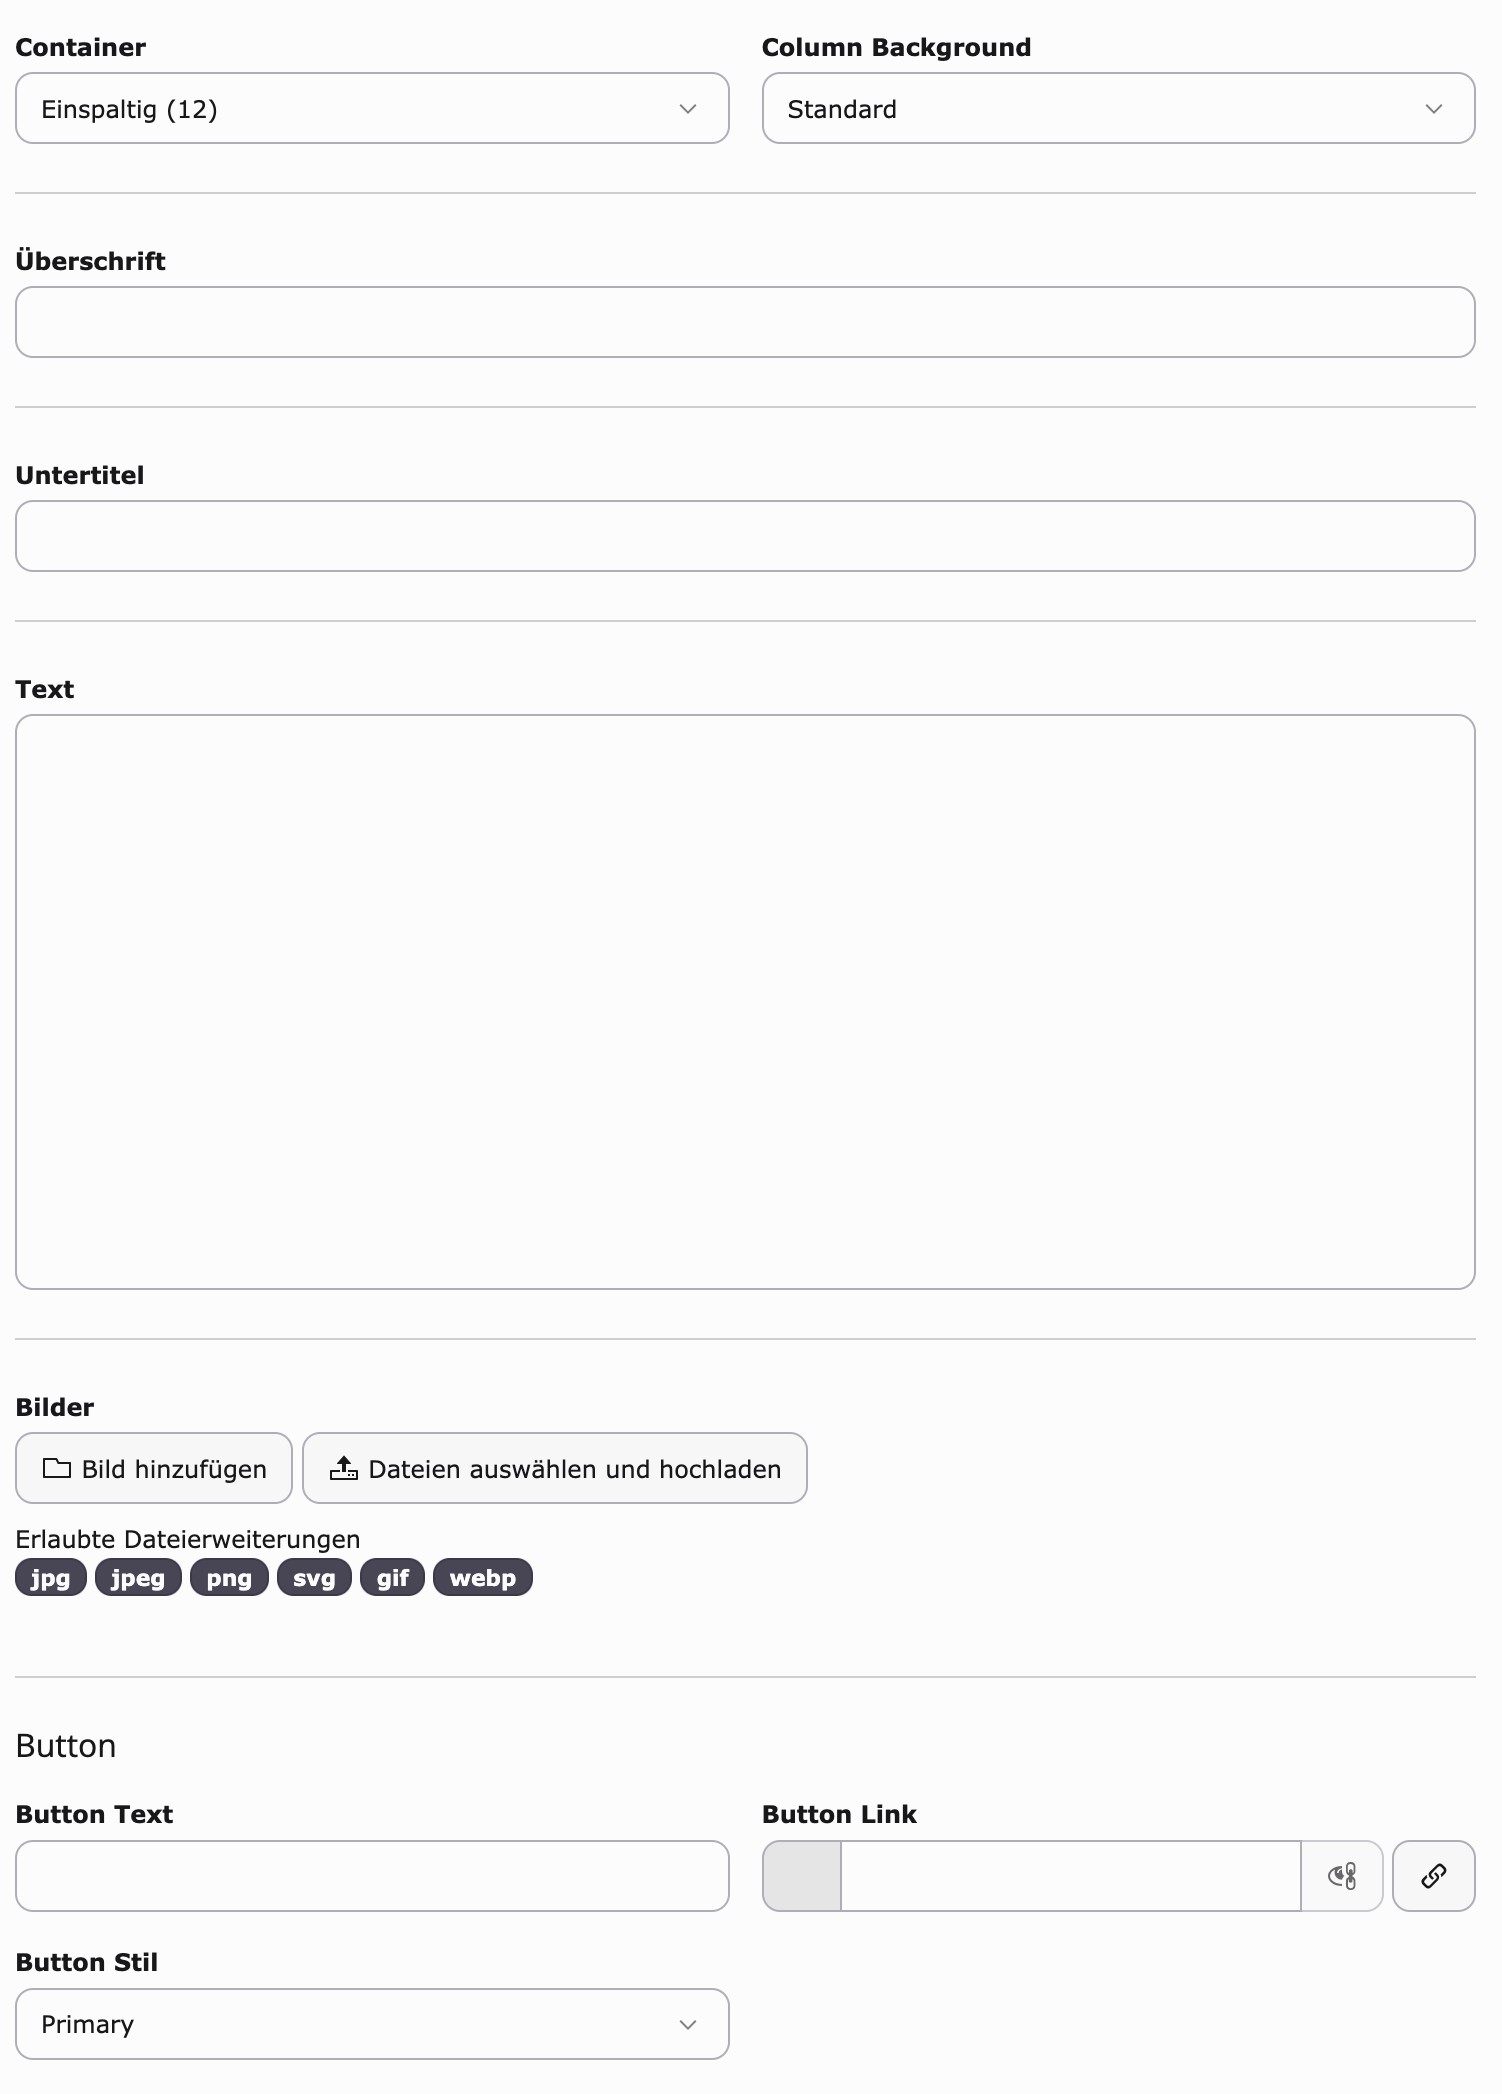Viewport: 1502px width, 2094px height.
Task: Click the Erlaubte Dateierweiterungen label text
Action: 188,1539
